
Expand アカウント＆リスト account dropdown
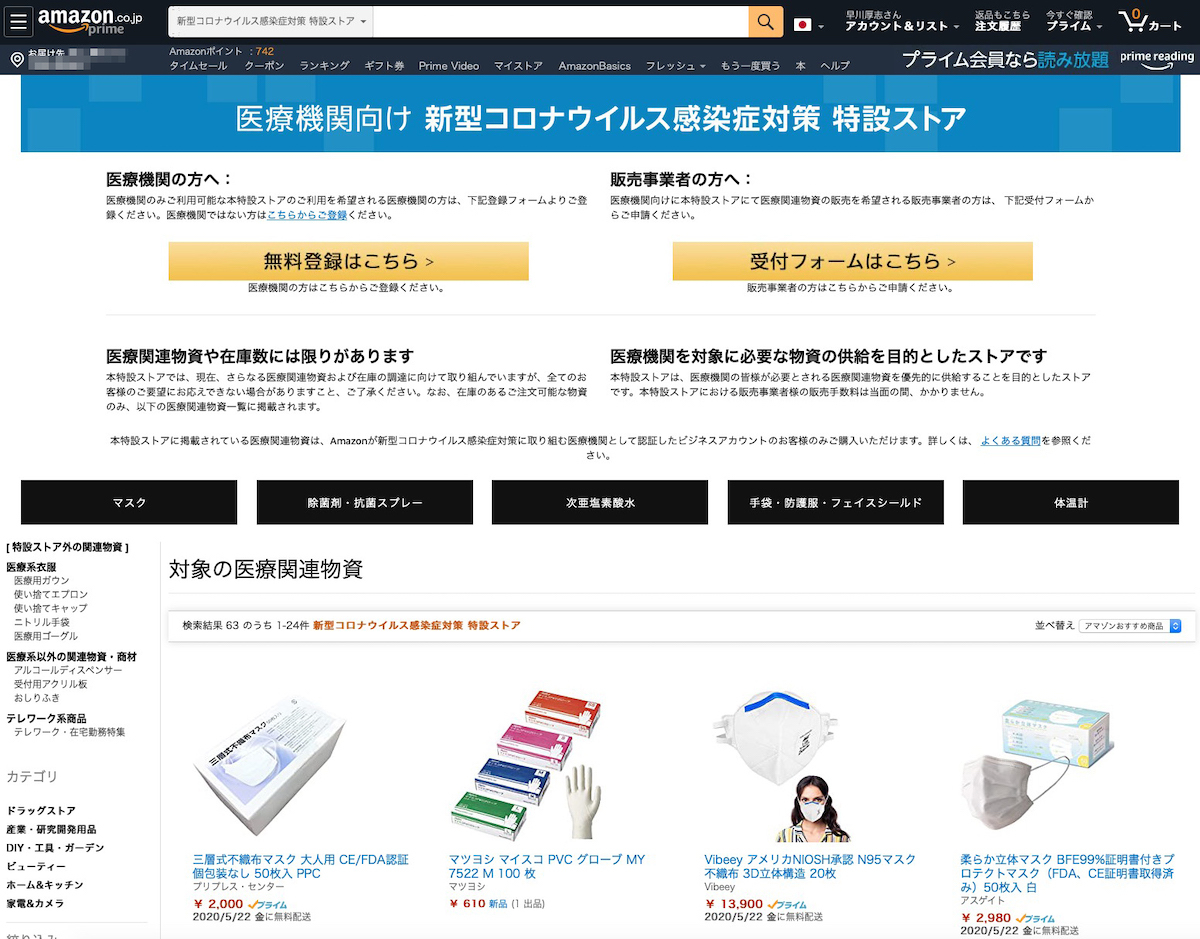pos(901,22)
